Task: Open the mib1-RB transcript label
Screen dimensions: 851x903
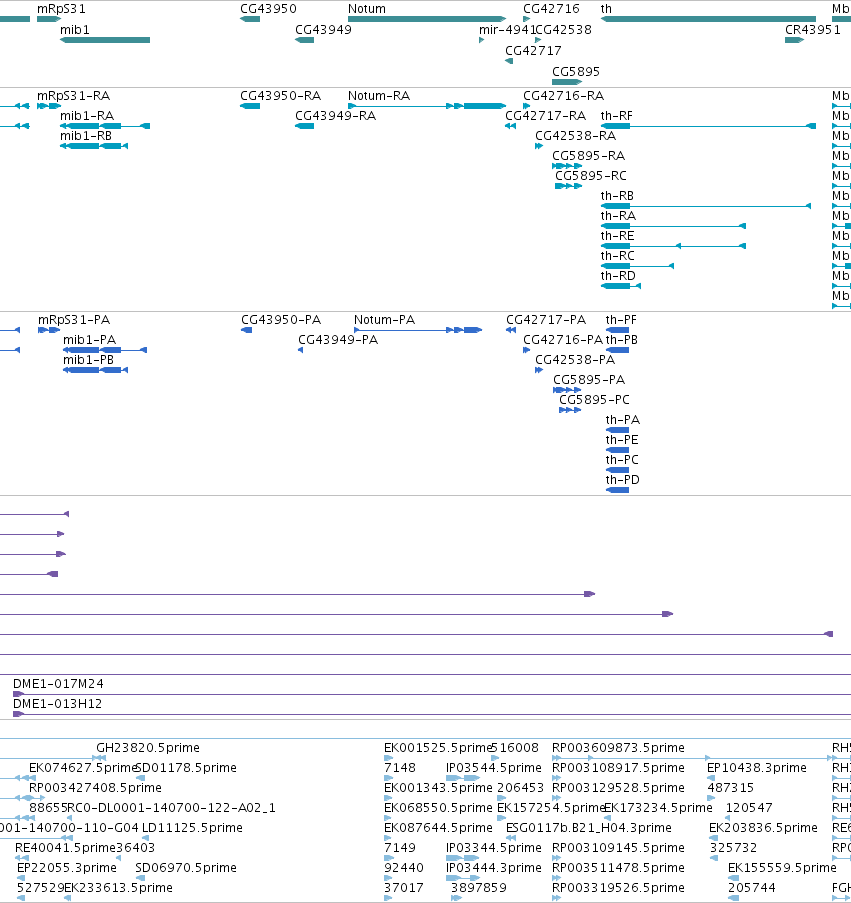Action: click(x=86, y=136)
